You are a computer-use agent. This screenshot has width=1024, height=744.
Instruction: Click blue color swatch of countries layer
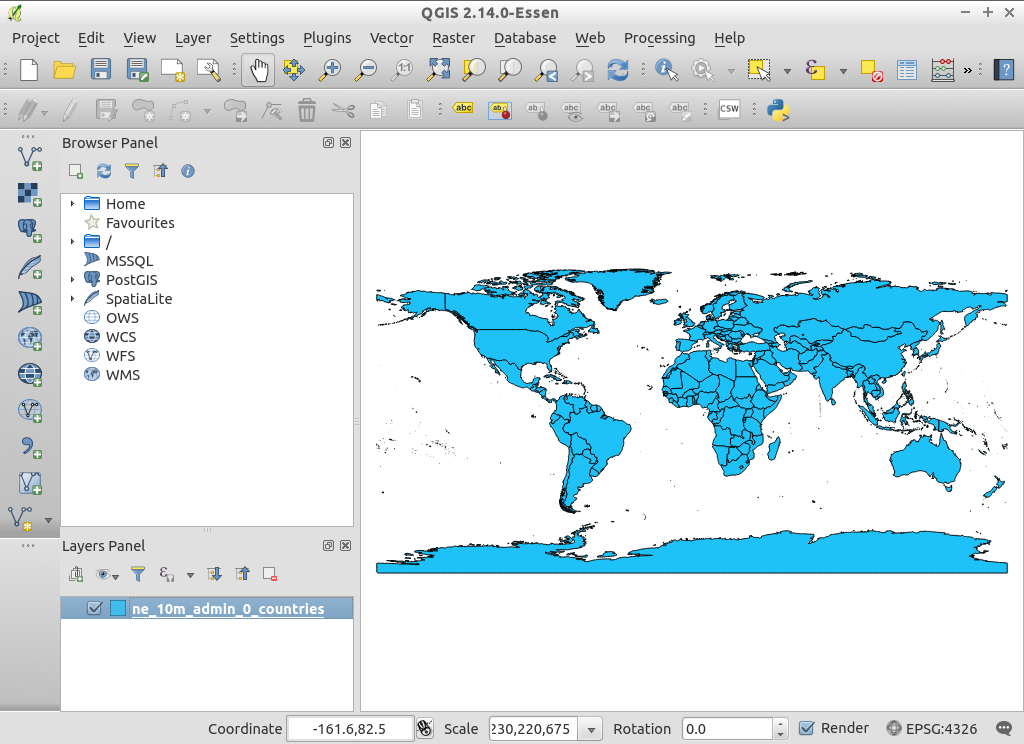(118, 608)
